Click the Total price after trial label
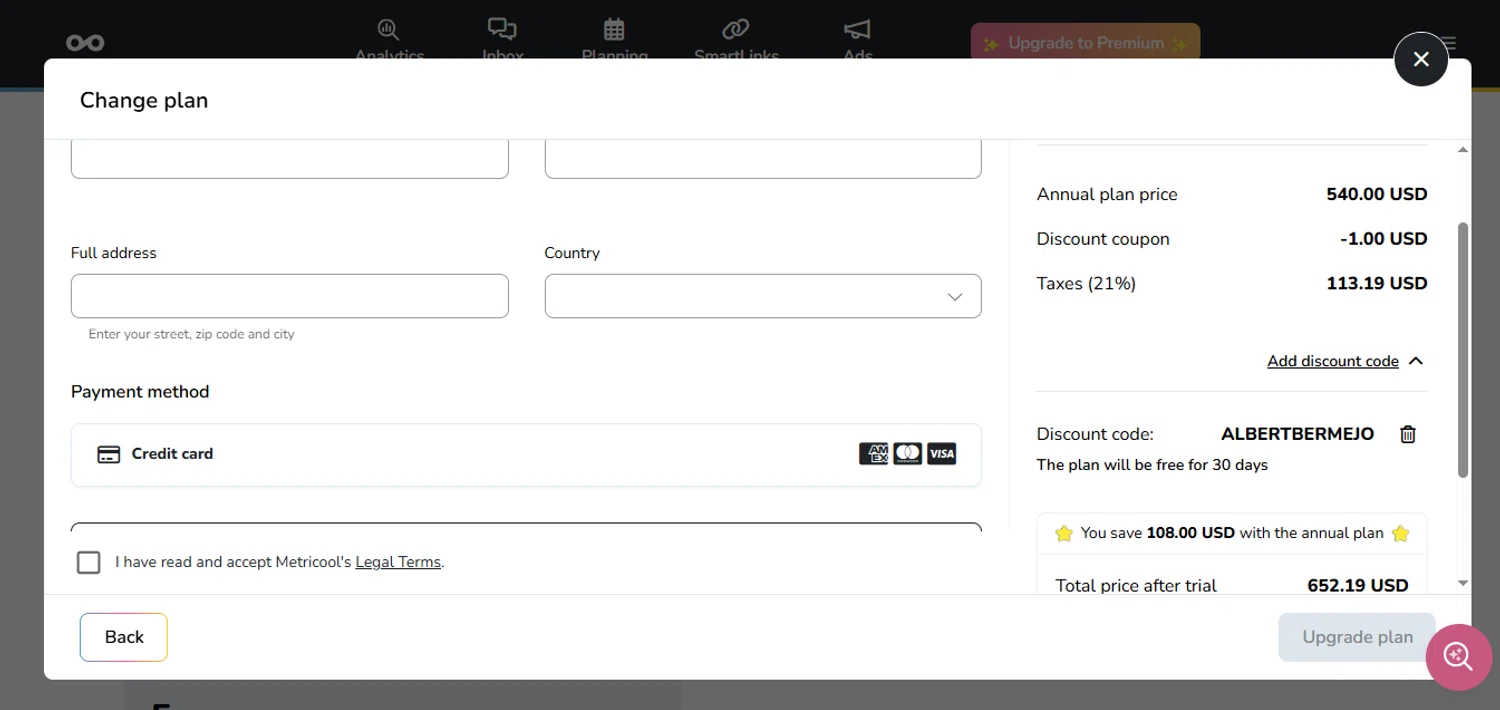 click(1136, 586)
